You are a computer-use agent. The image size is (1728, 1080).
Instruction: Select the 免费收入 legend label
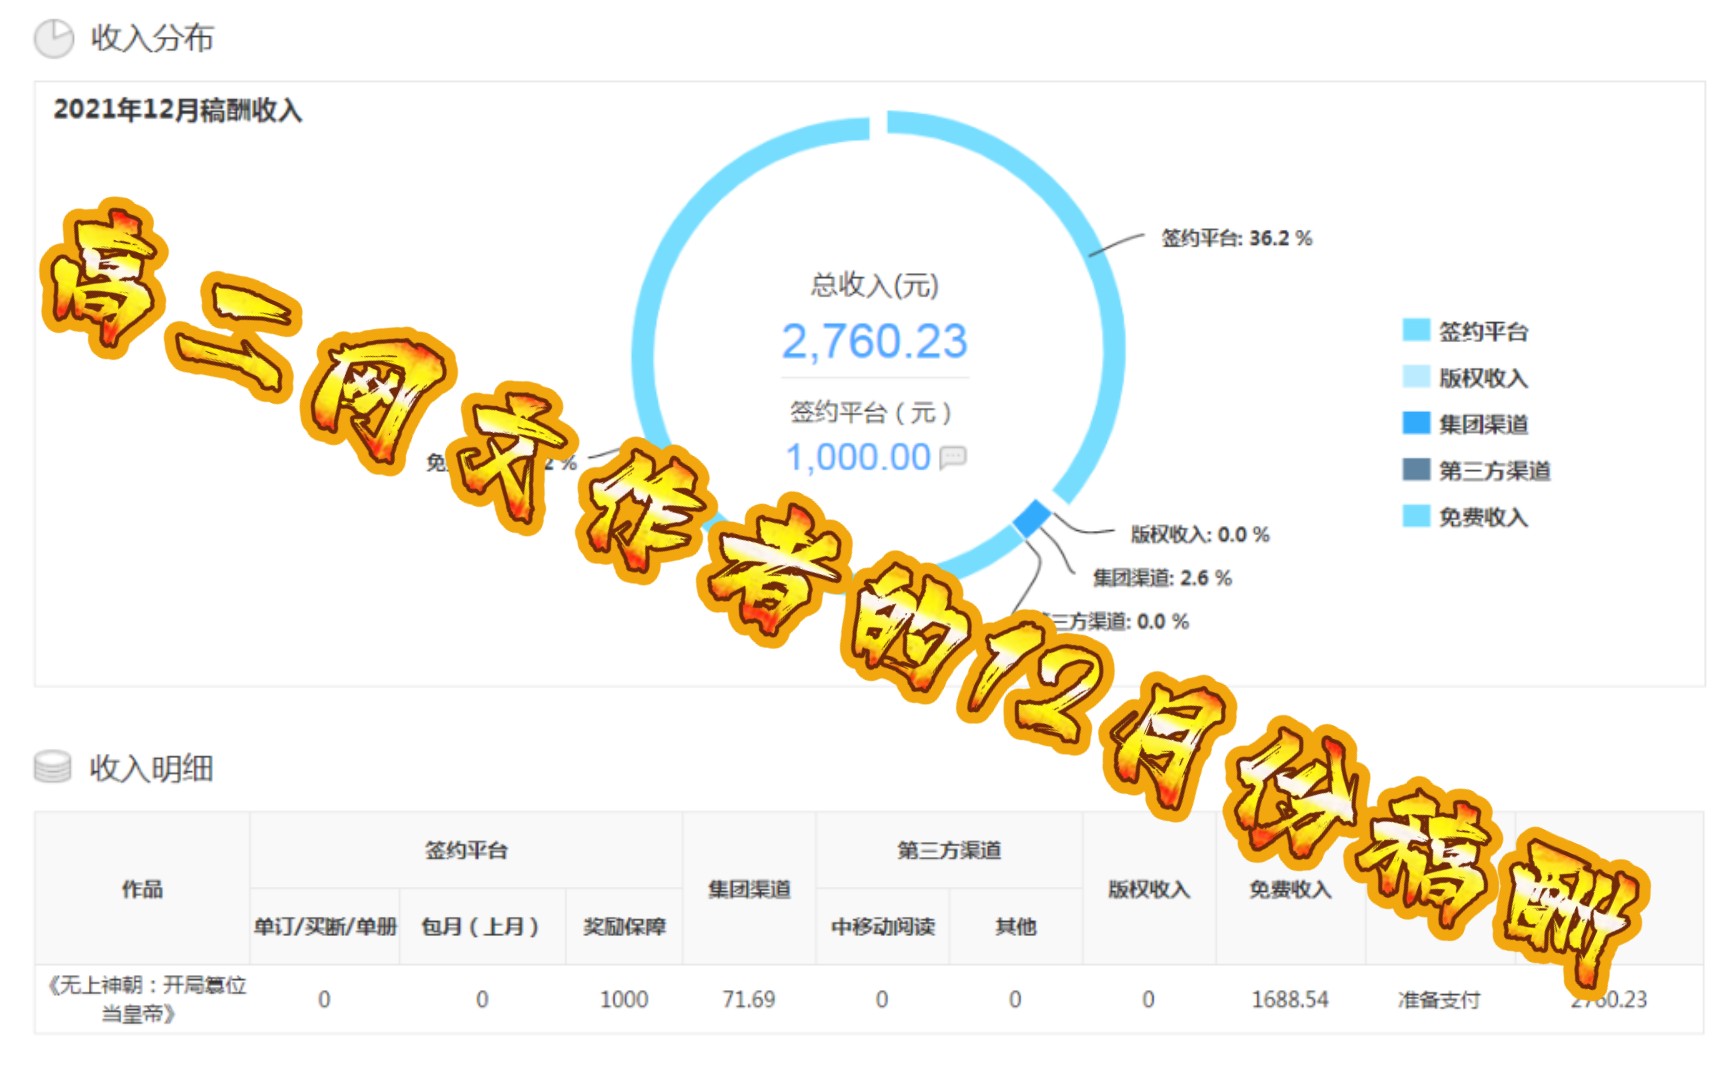1483,517
